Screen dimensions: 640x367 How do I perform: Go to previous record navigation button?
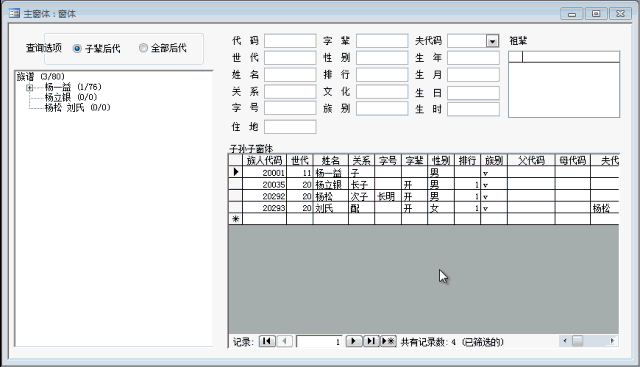(284, 341)
